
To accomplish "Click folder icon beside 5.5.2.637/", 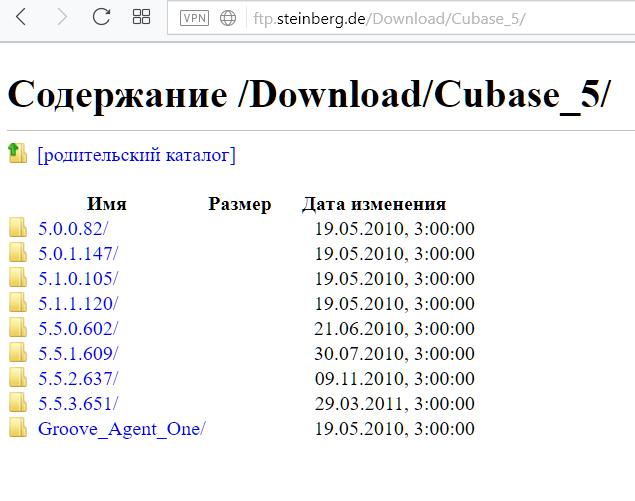I will tap(18, 377).
